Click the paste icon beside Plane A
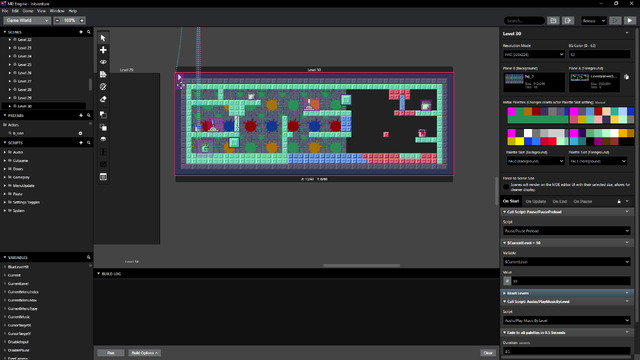The height and width of the screenshot is (360, 640). [x=627, y=77]
